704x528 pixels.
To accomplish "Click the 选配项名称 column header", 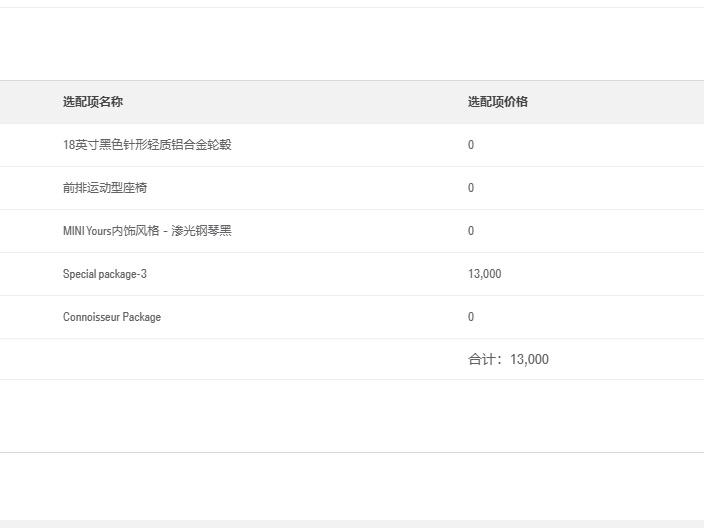I will pyautogui.click(x=92, y=102).
